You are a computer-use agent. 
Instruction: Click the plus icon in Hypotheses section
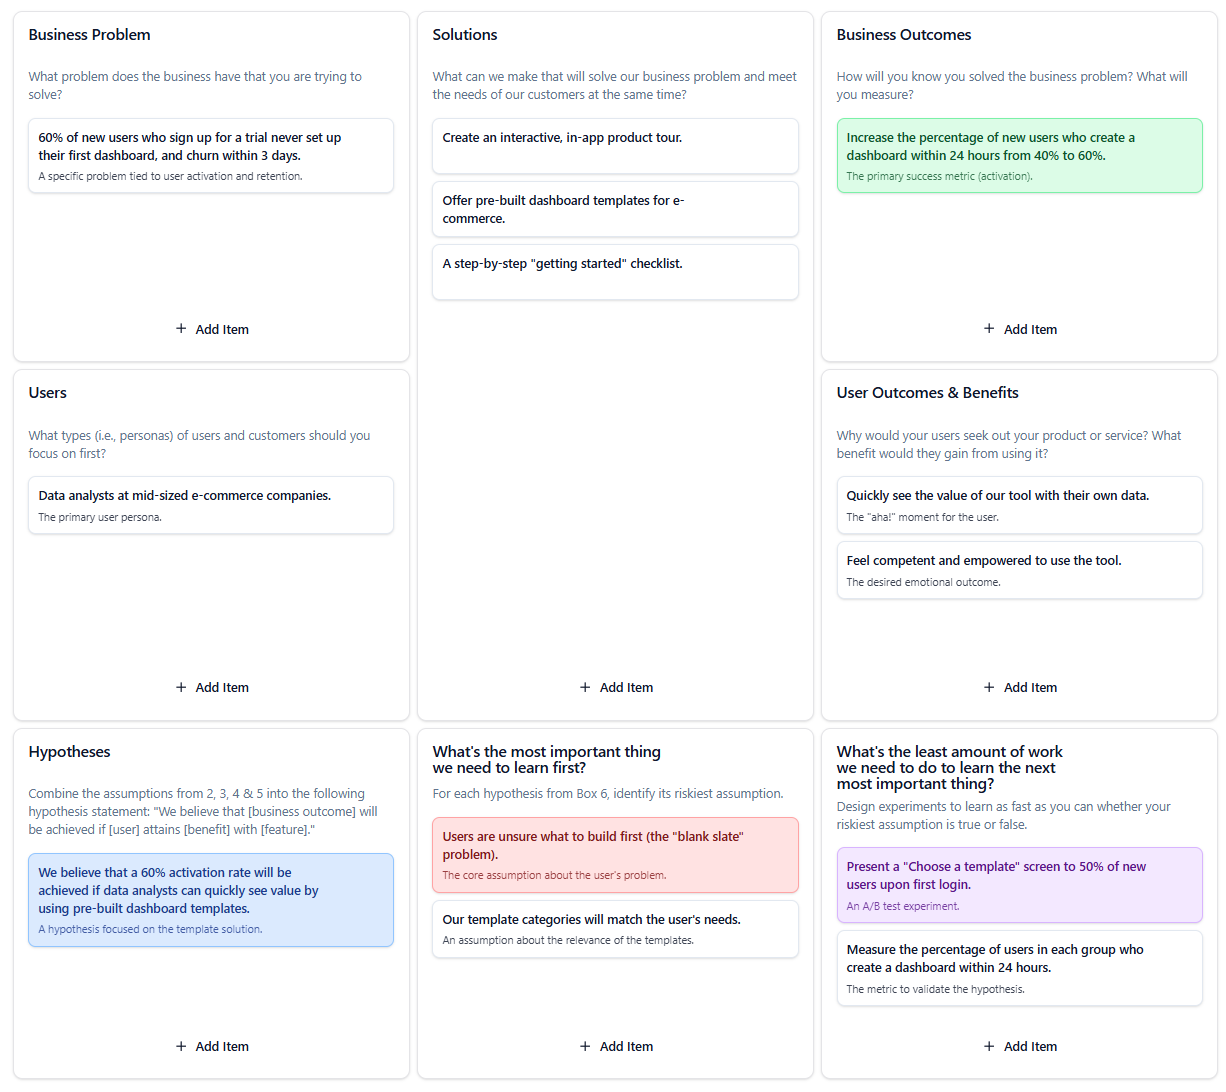click(x=181, y=1046)
